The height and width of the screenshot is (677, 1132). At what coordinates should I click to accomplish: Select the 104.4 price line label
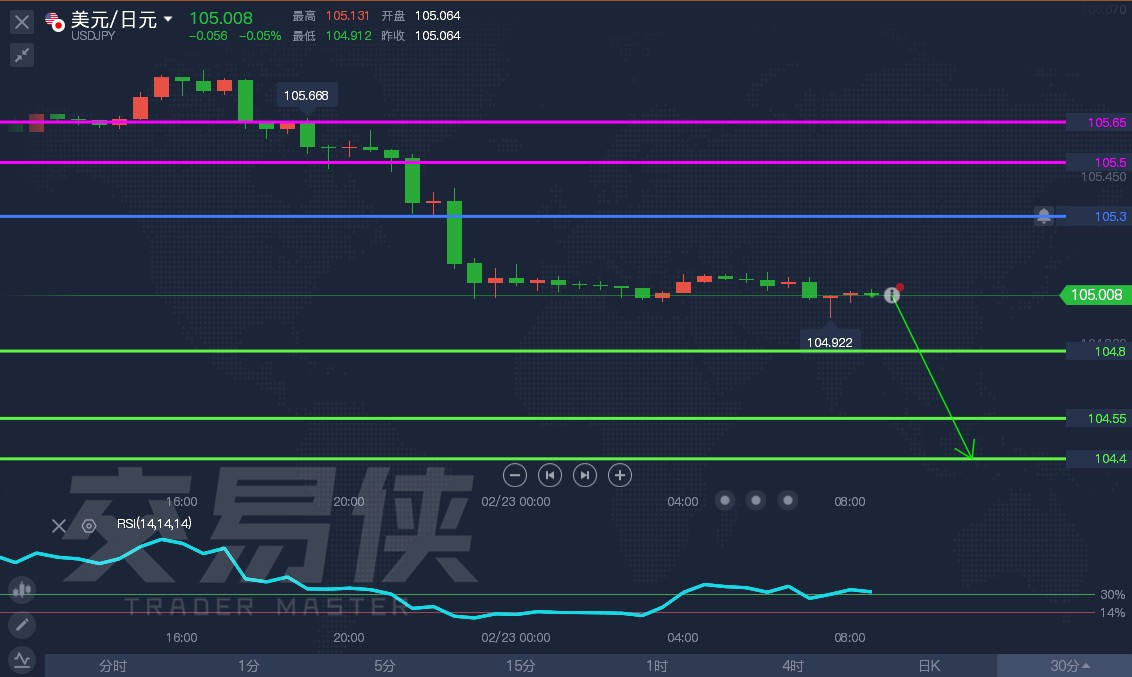pyautogui.click(x=1099, y=458)
